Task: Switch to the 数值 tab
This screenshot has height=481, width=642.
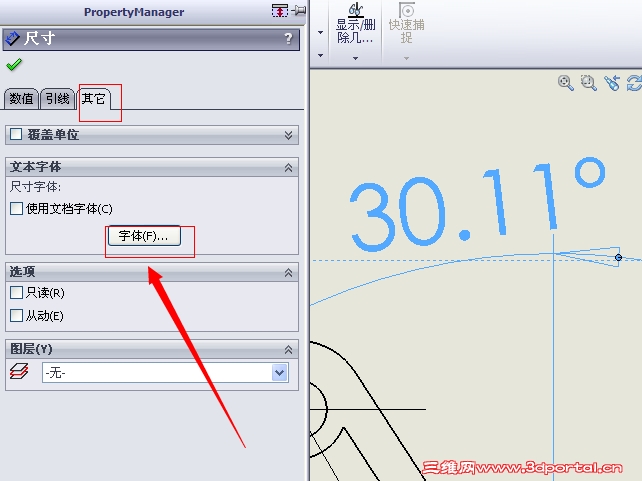Action: (21, 99)
